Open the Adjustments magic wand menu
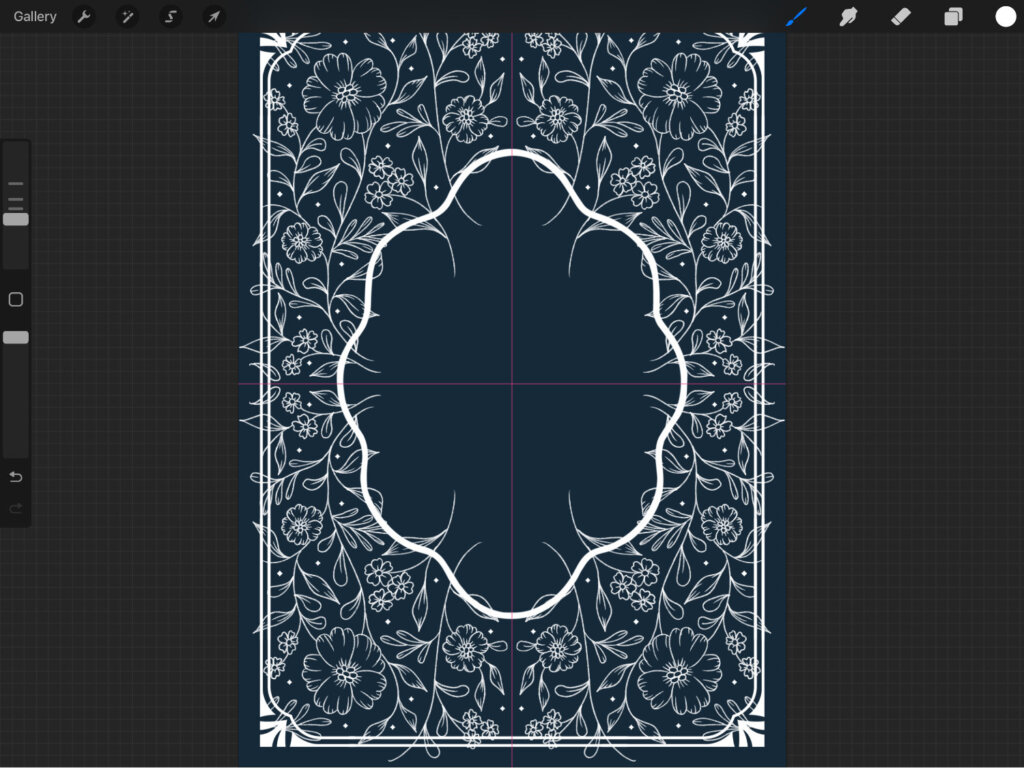This screenshot has width=1024, height=768. pos(127,16)
